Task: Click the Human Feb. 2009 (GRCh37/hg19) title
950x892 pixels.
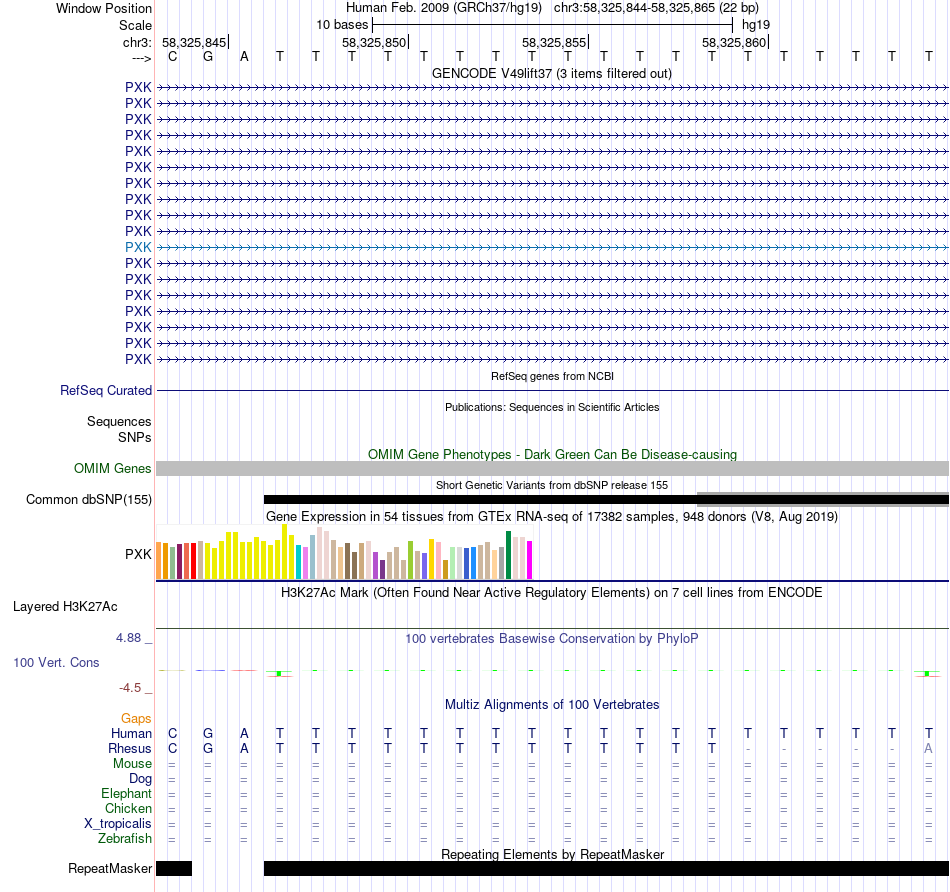Action: click(x=443, y=8)
